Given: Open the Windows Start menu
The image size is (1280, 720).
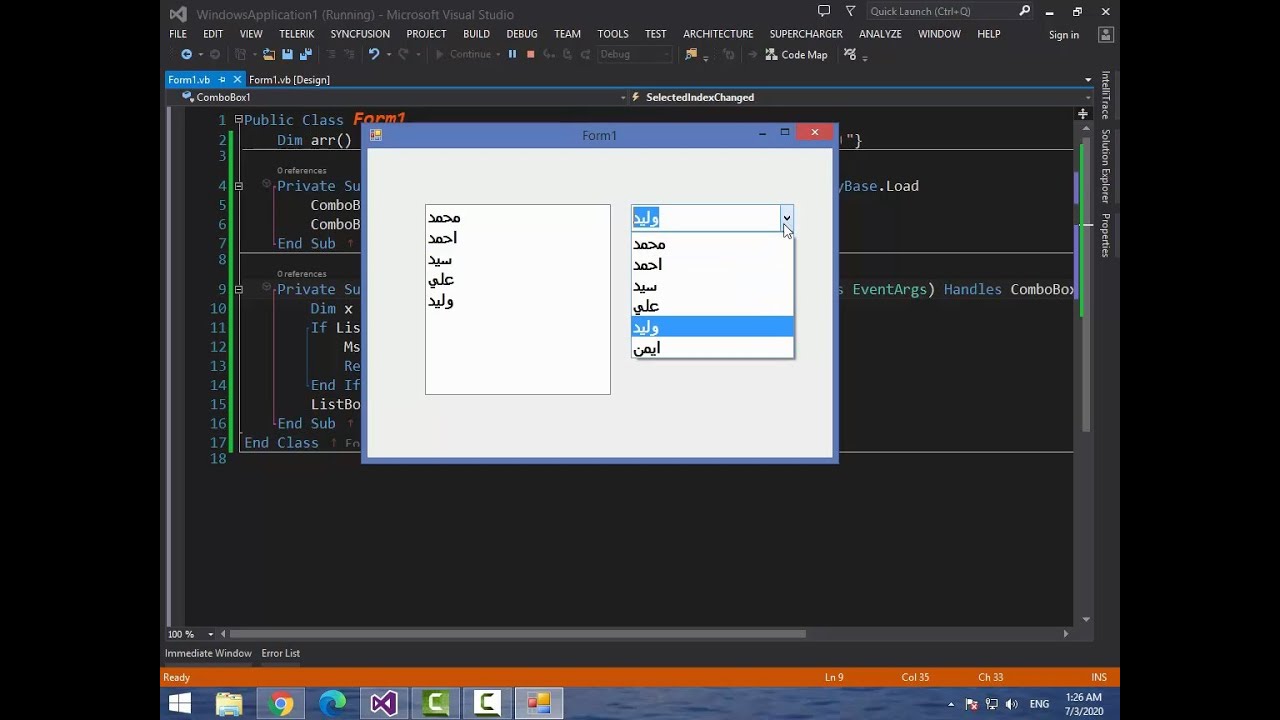Looking at the screenshot, I should [x=180, y=704].
